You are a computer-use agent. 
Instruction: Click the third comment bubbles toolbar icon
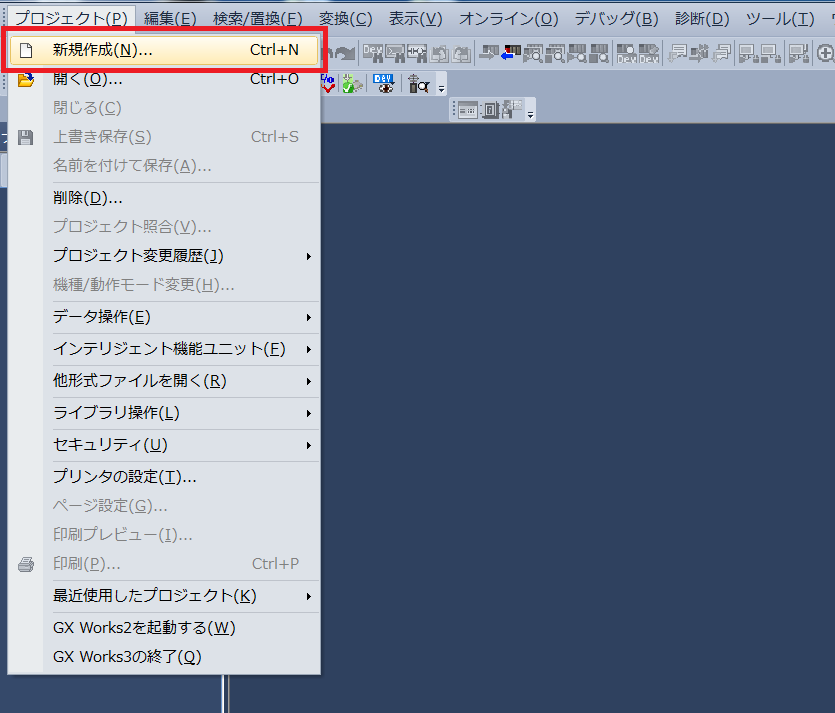point(722,53)
